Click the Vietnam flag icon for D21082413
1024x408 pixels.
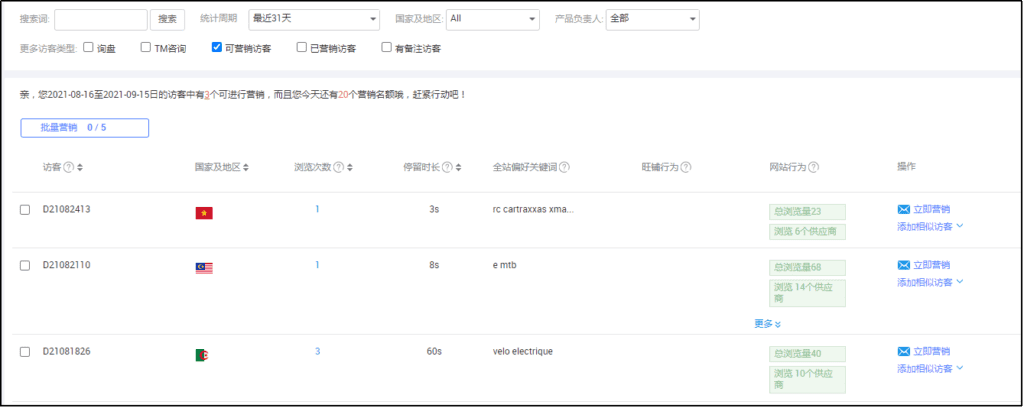tap(204, 212)
